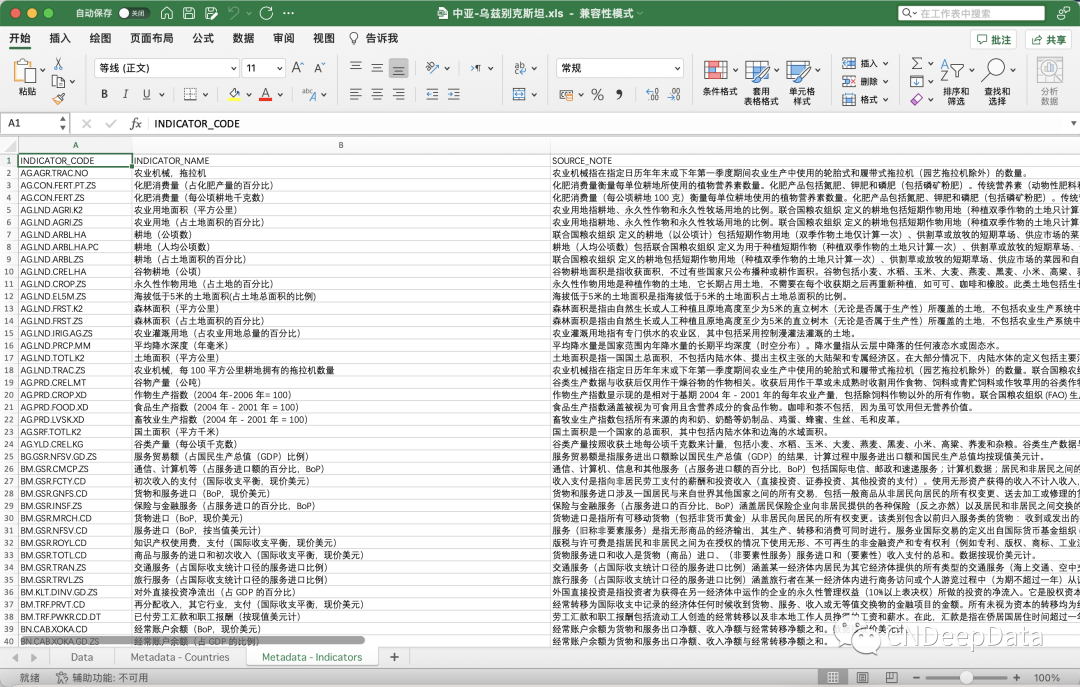This screenshot has height=687, width=1080.
Task: Open the Format as Table menu
Action: 761,82
